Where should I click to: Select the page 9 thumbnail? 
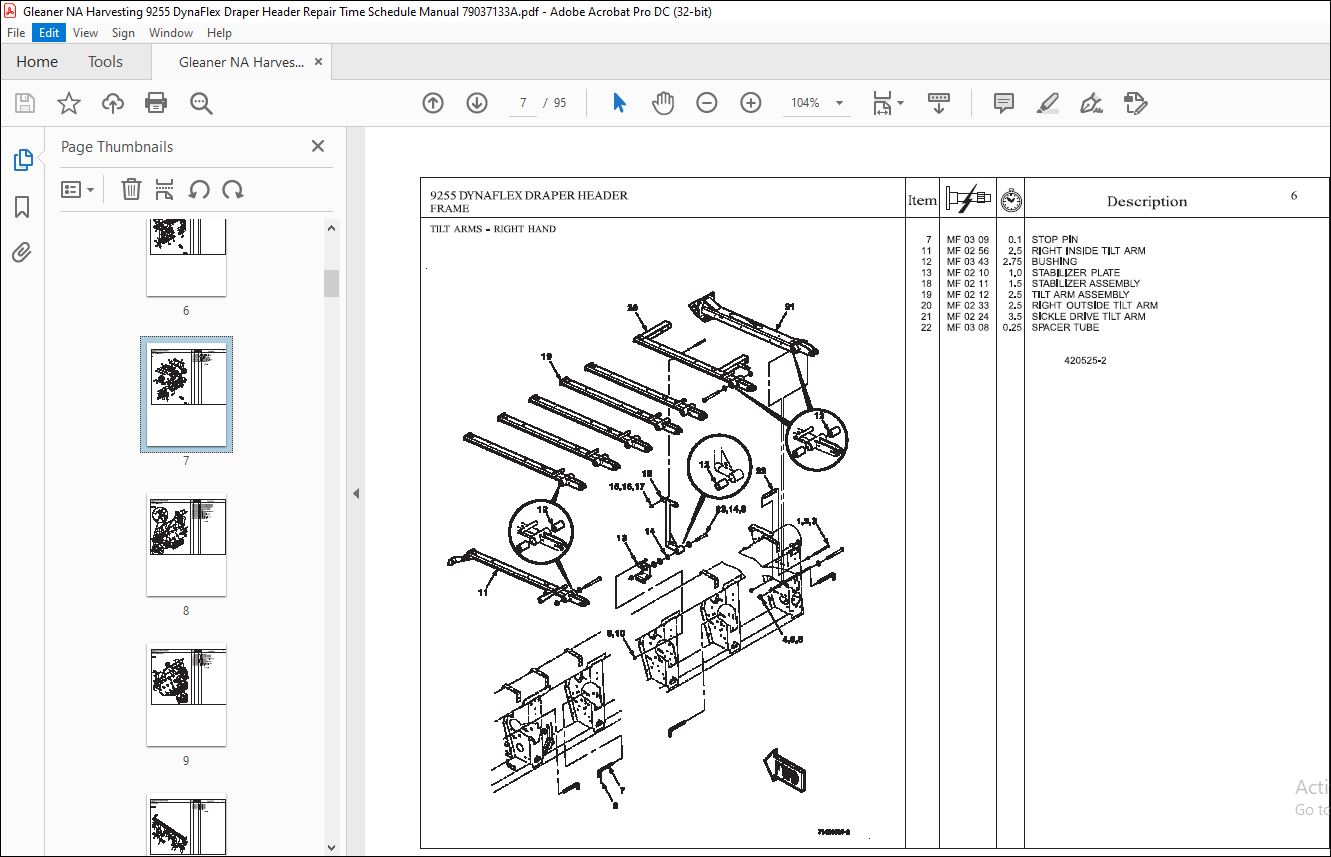tap(186, 695)
